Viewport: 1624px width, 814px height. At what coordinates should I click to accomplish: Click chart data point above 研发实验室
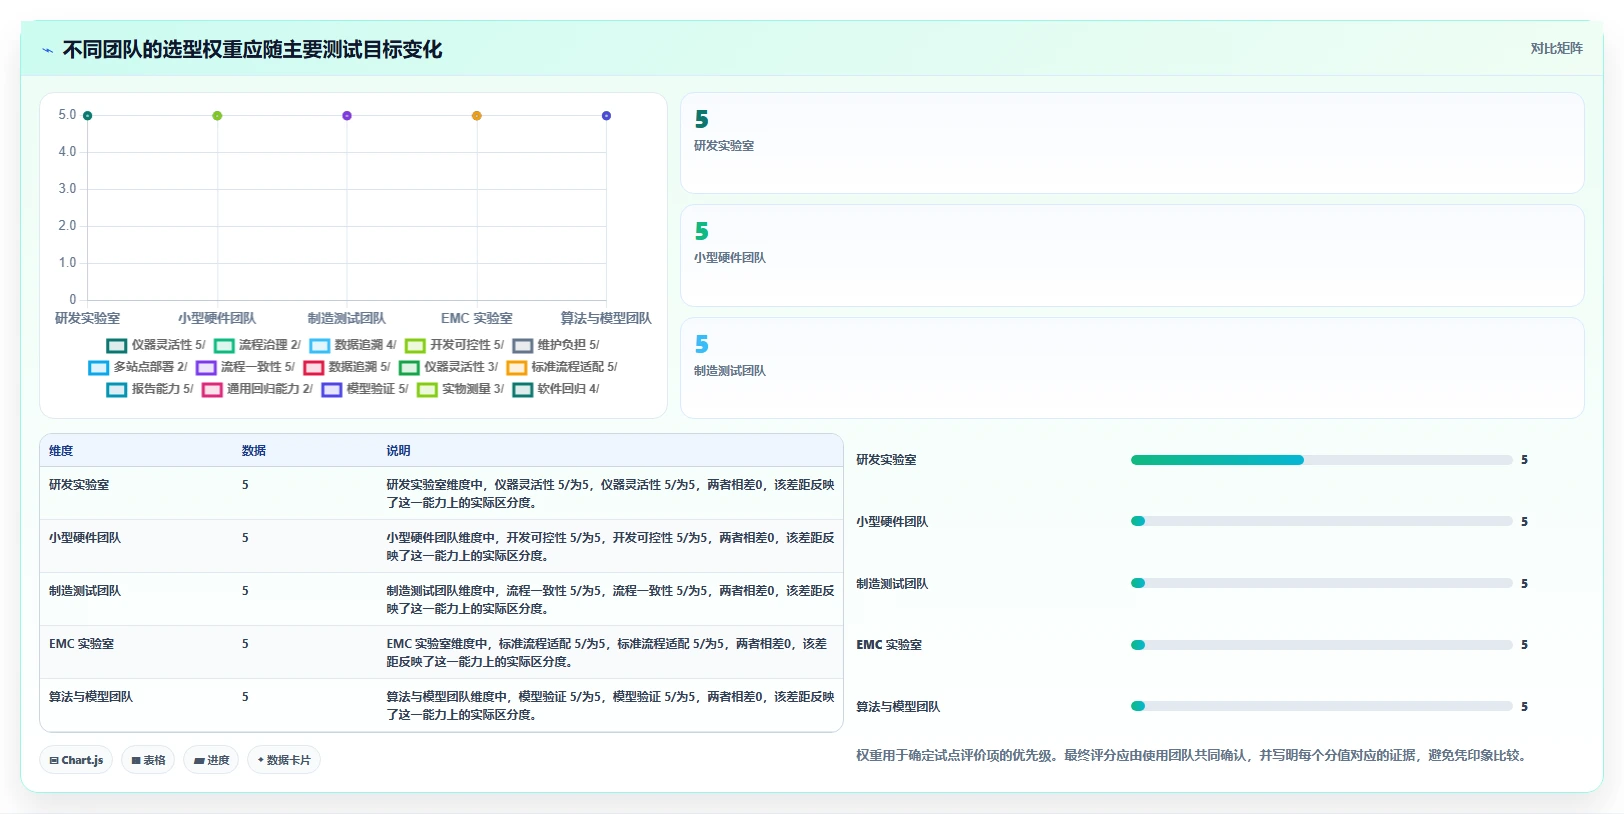88,116
